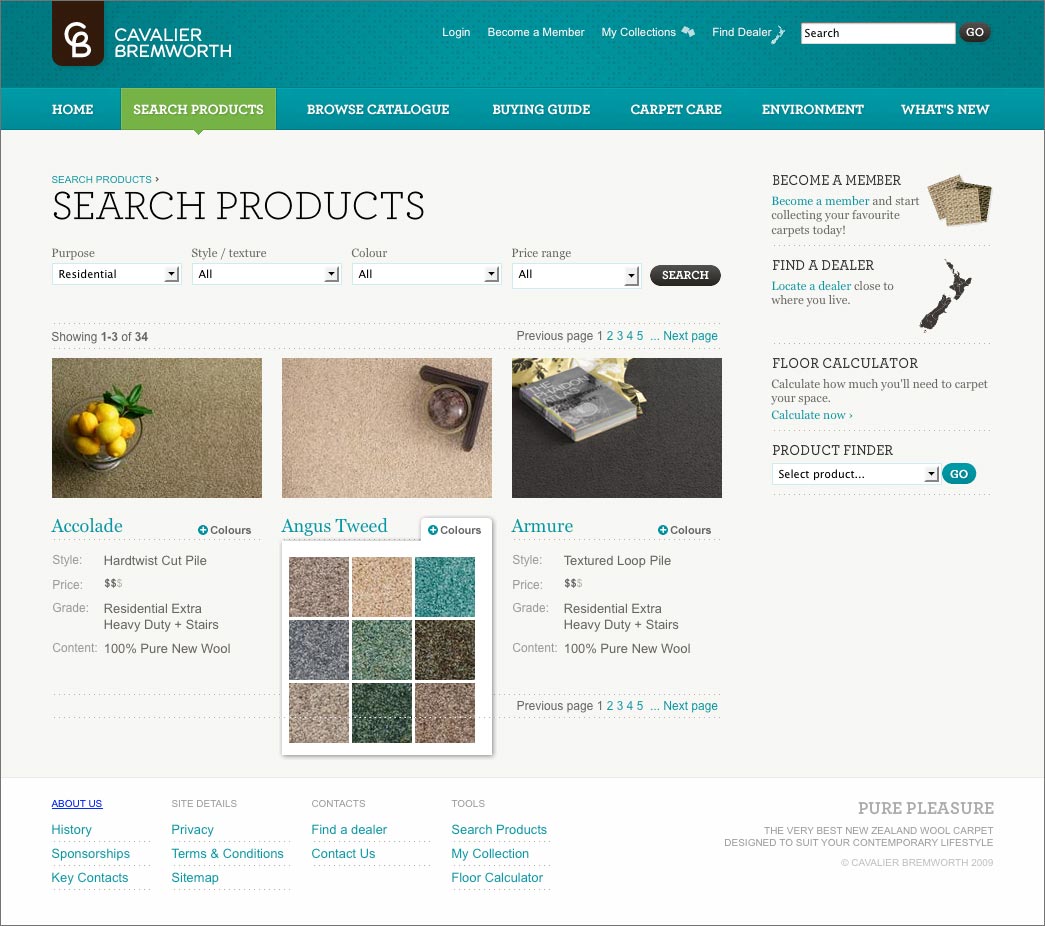
Task: Click the Search Products breadcrumb link
Action: pyautogui.click(x=101, y=179)
